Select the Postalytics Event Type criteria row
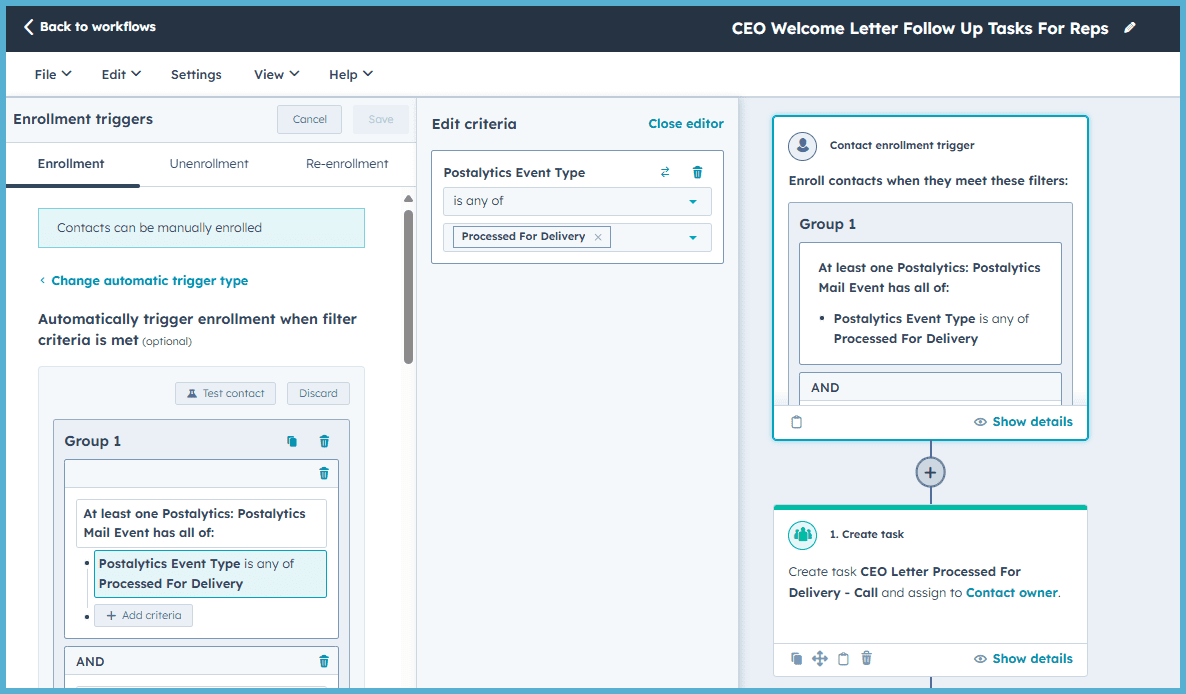The image size is (1186, 694). click(210, 574)
